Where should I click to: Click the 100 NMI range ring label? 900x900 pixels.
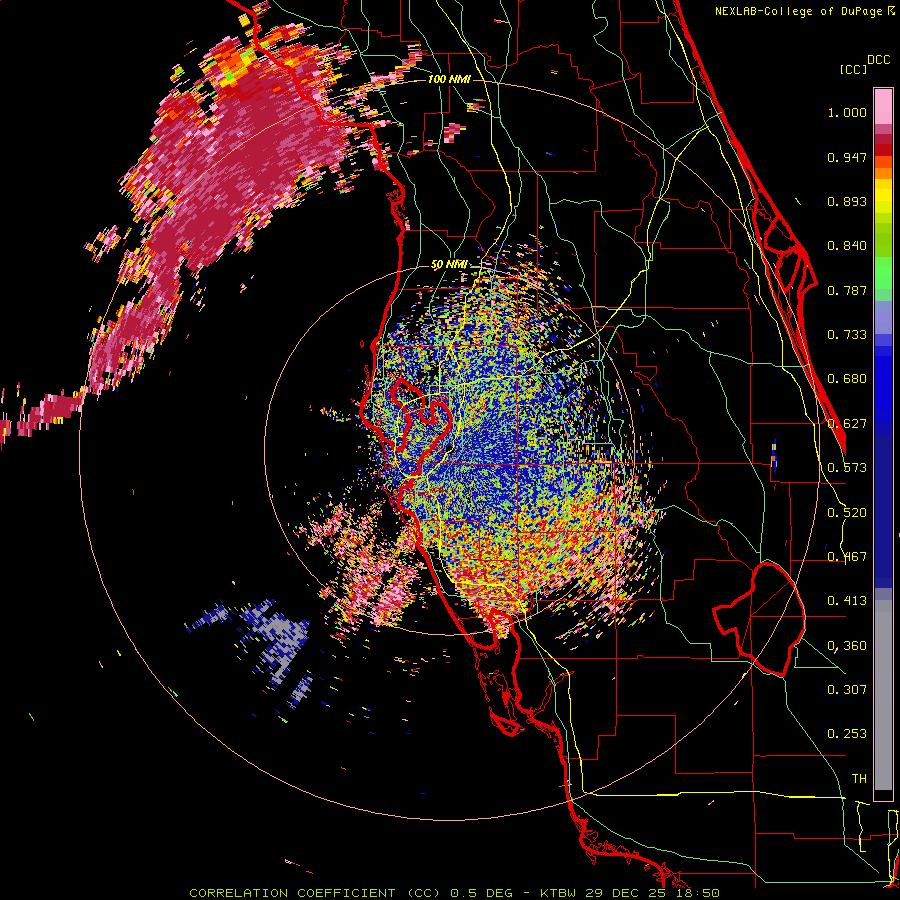[x=448, y=79]
